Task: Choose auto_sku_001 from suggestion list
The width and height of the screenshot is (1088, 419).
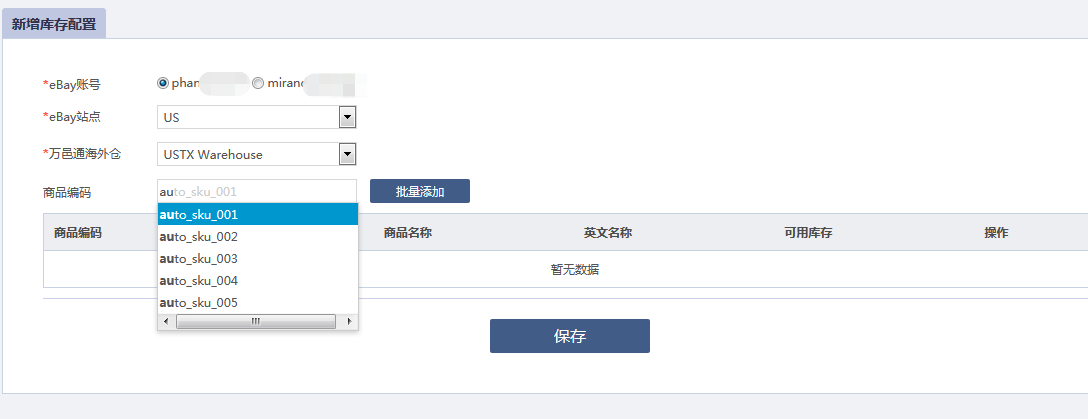Action: pyautogui.click(x=257, y=214)
